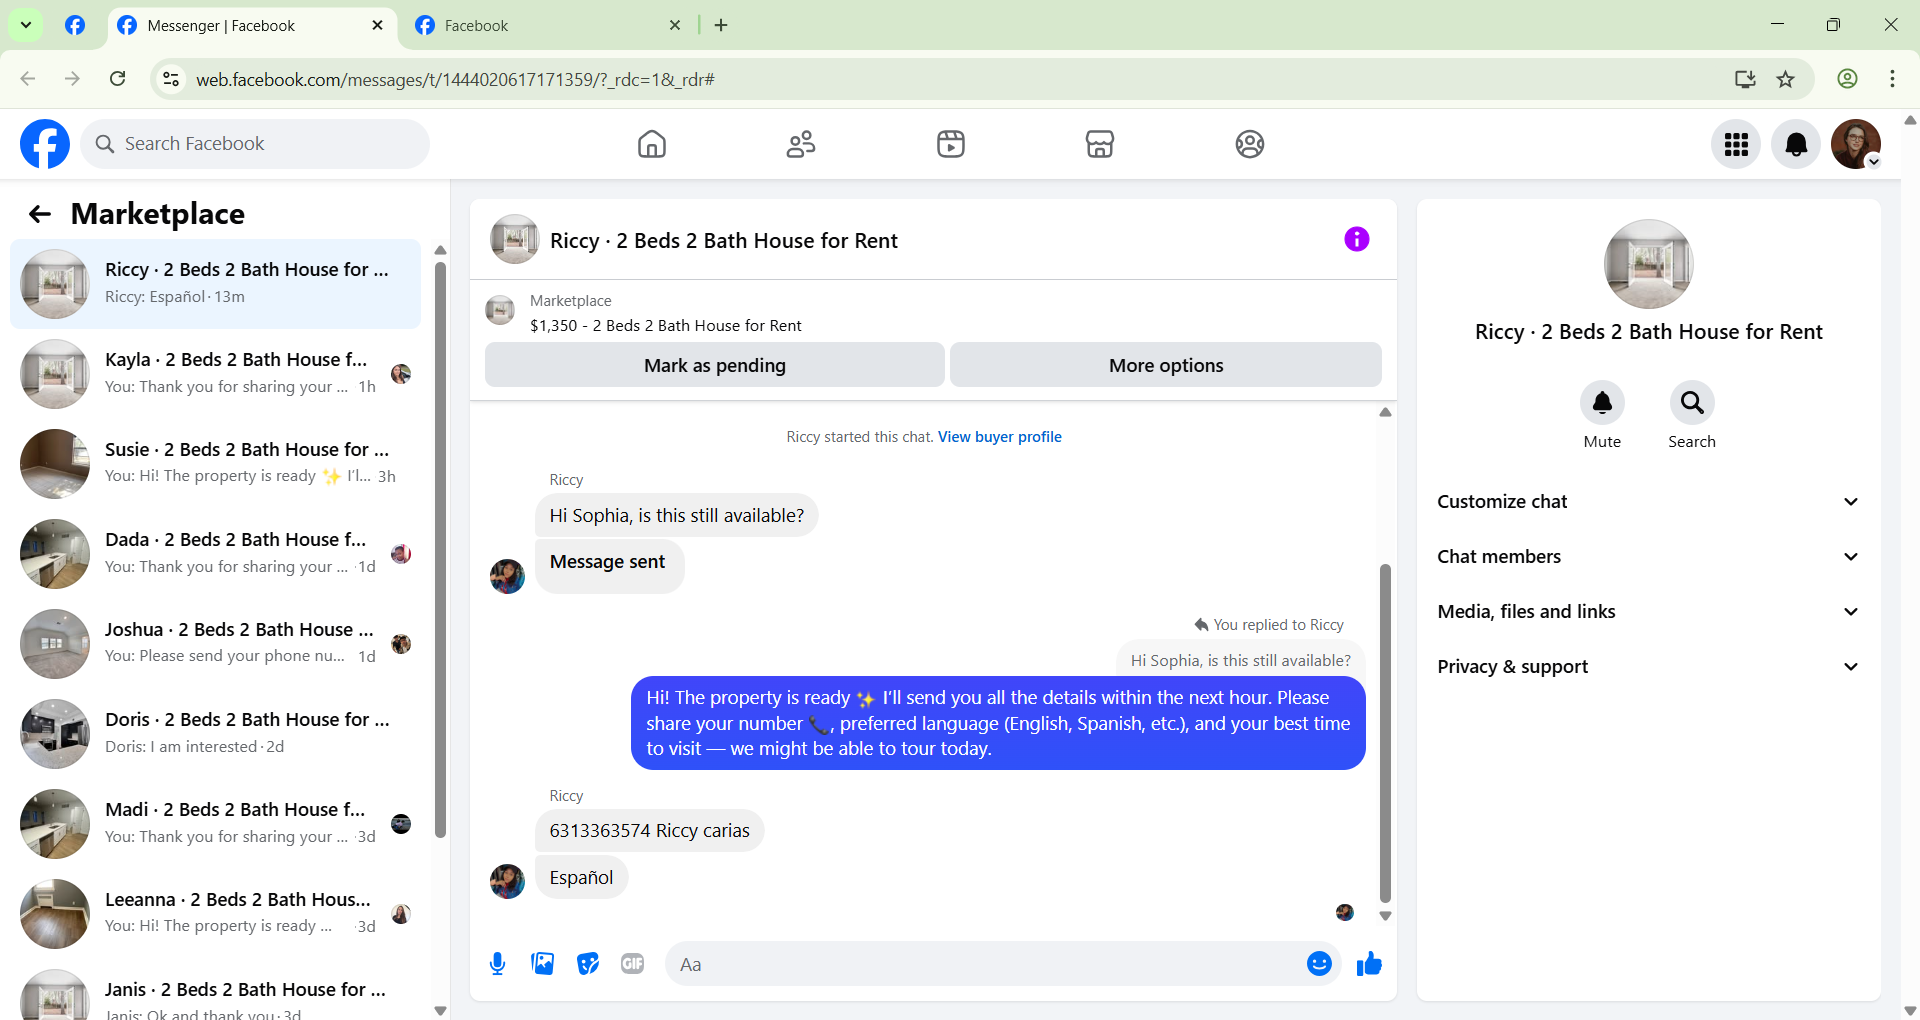Expand Media, files and links section

[1648, 612]
